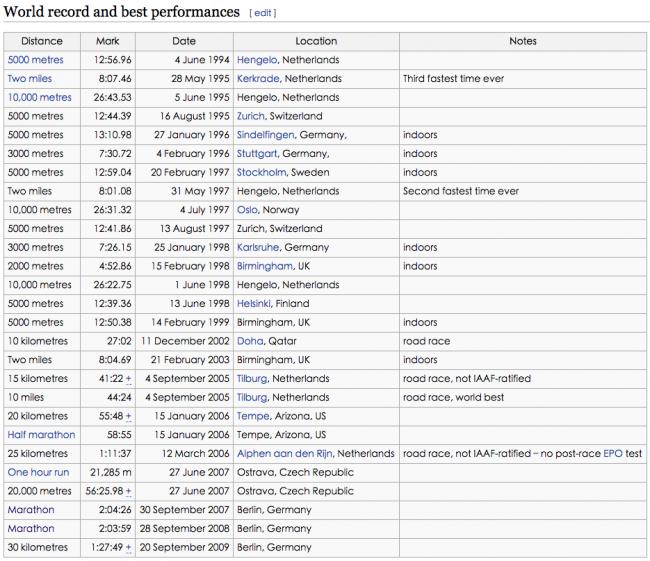
Task: Open the One hour run link
Action: [x=39, y=472]
